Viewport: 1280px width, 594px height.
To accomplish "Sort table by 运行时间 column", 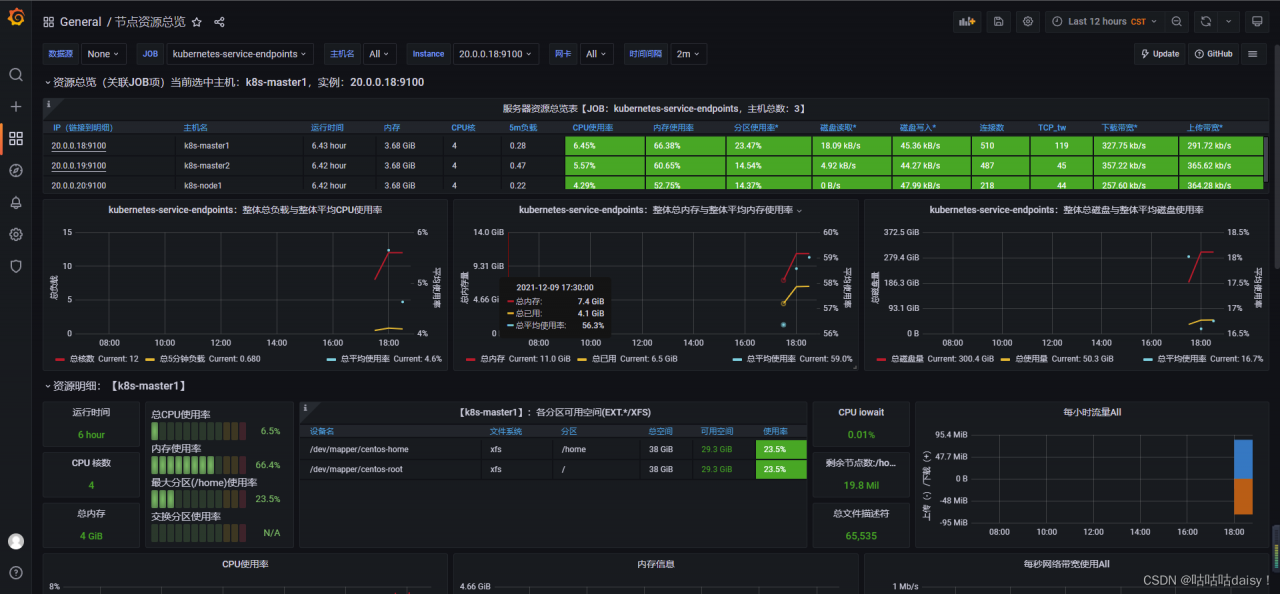I will coord(327,128).
